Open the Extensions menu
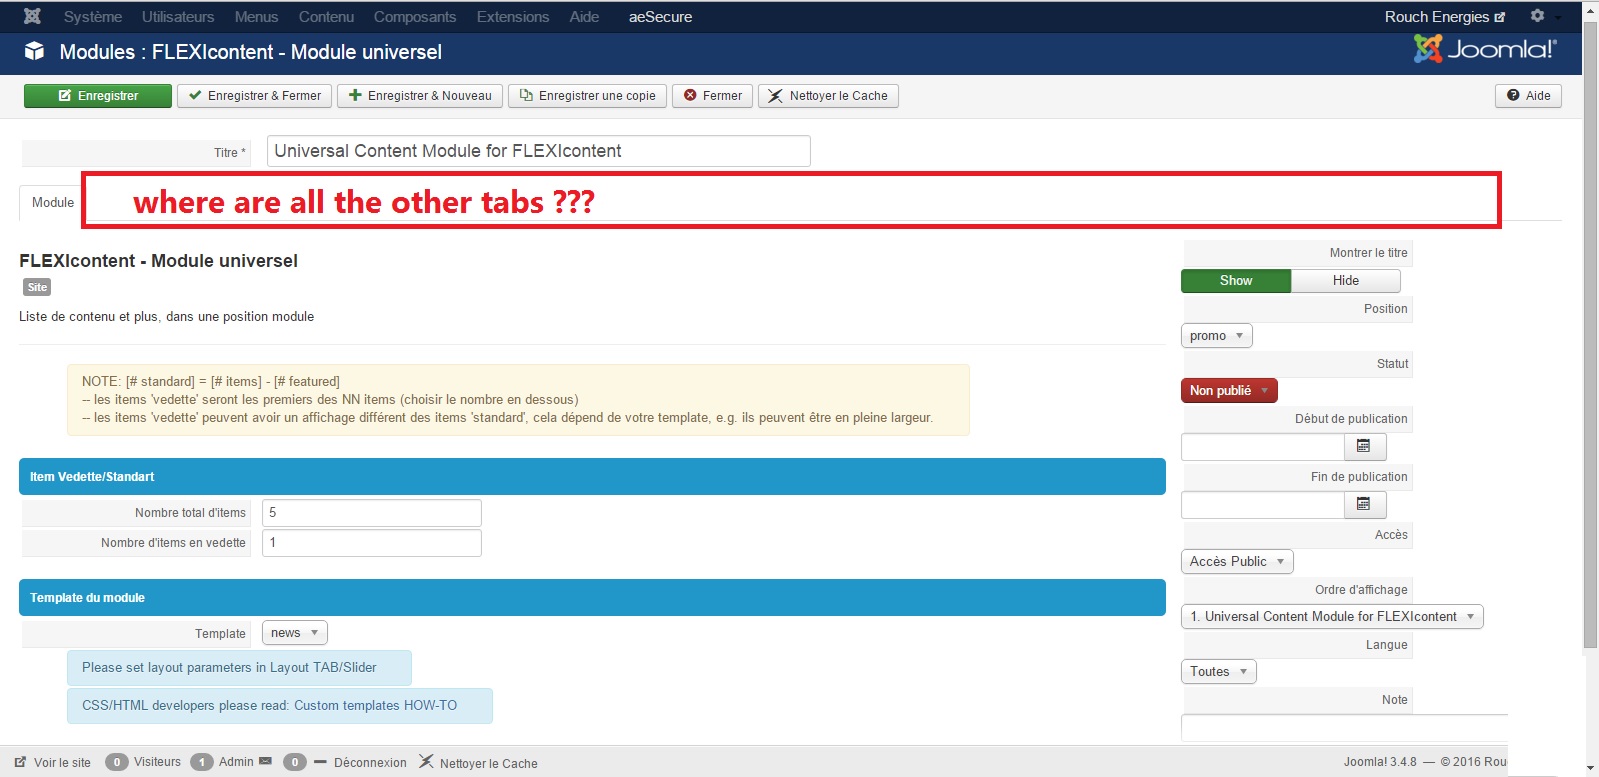Image resolution: width=1599 pixels, height=777 pixels. click(512, 17)
